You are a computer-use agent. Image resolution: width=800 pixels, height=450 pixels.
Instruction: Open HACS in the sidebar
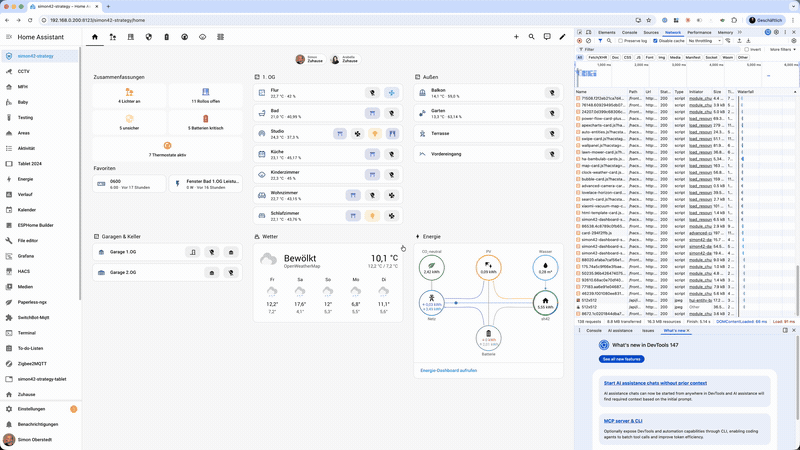pyautogui.click(x=41, y=271)
